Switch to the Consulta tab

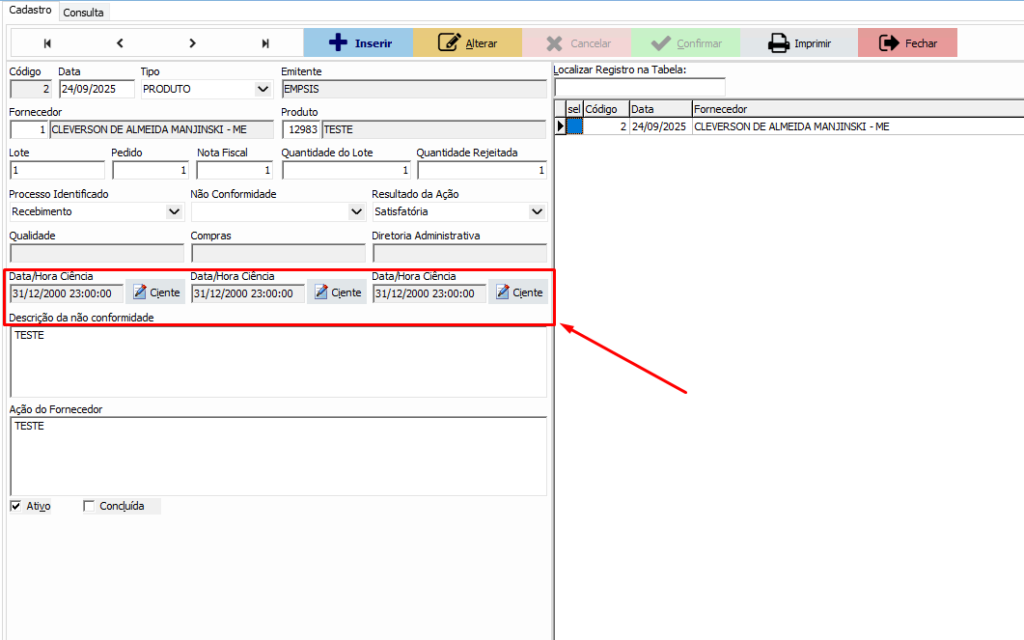[83, 13]
